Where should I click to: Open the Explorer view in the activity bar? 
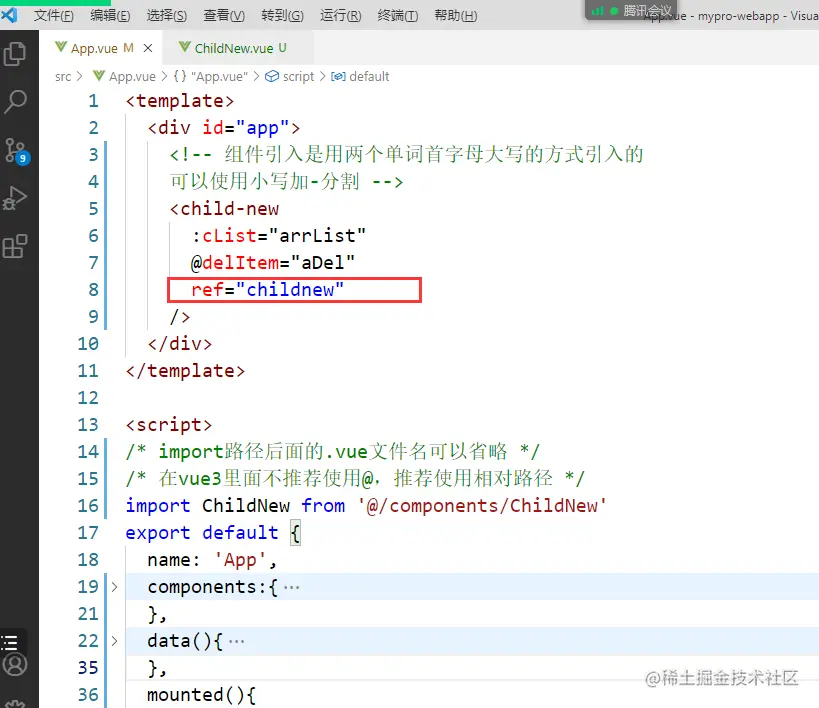(16, 54)
